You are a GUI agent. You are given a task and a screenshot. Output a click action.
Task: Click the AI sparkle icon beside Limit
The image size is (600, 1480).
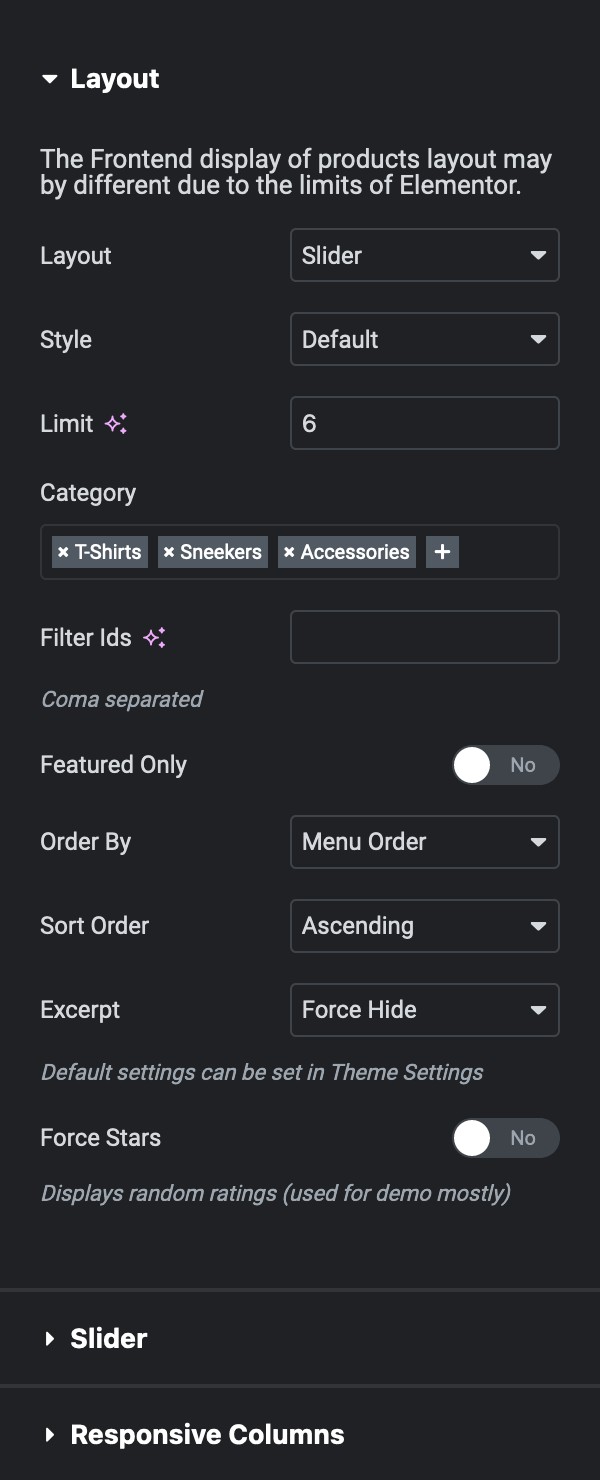[116, 424]
